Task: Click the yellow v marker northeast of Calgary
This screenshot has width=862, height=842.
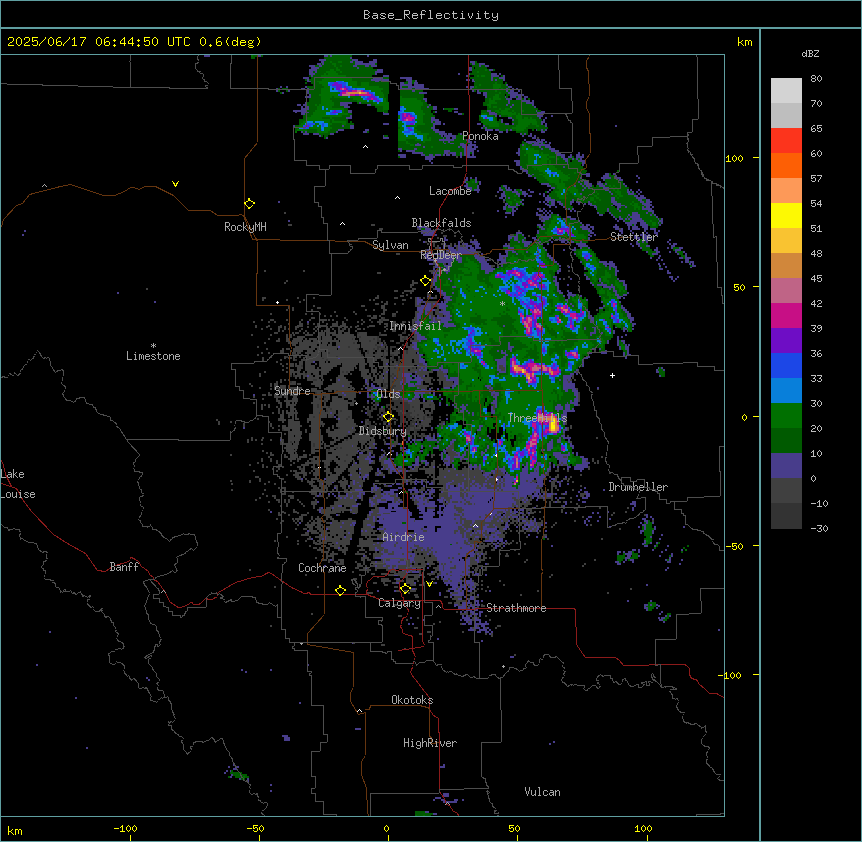Action: point(429,584)
